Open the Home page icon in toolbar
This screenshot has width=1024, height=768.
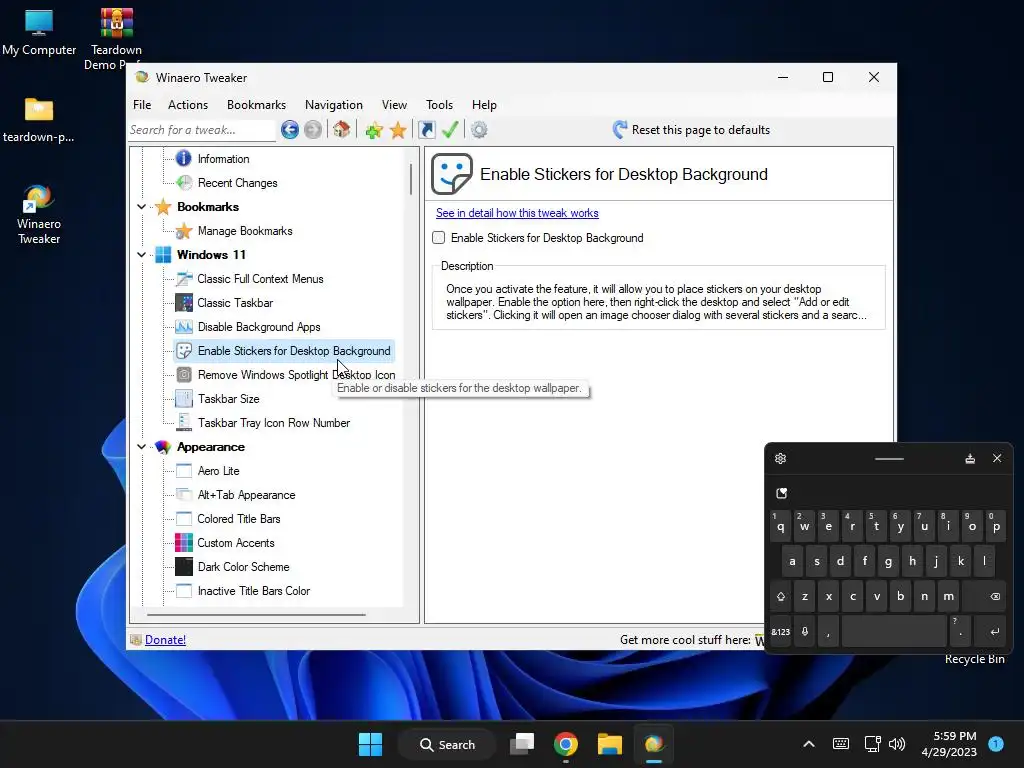tap(342, 130)
